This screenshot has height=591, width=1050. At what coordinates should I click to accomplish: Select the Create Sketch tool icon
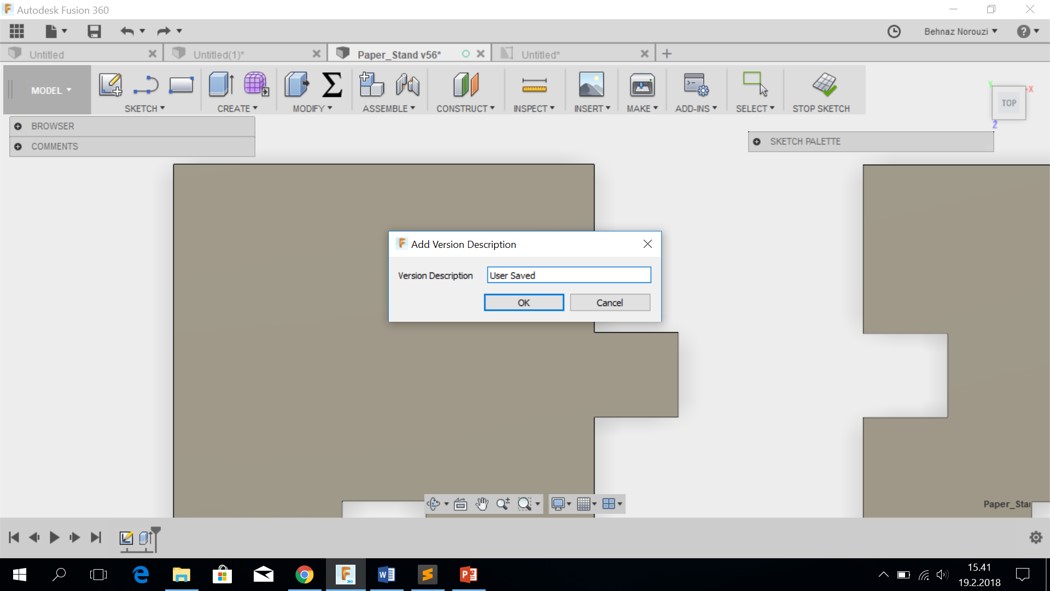[x=110, y=85]
